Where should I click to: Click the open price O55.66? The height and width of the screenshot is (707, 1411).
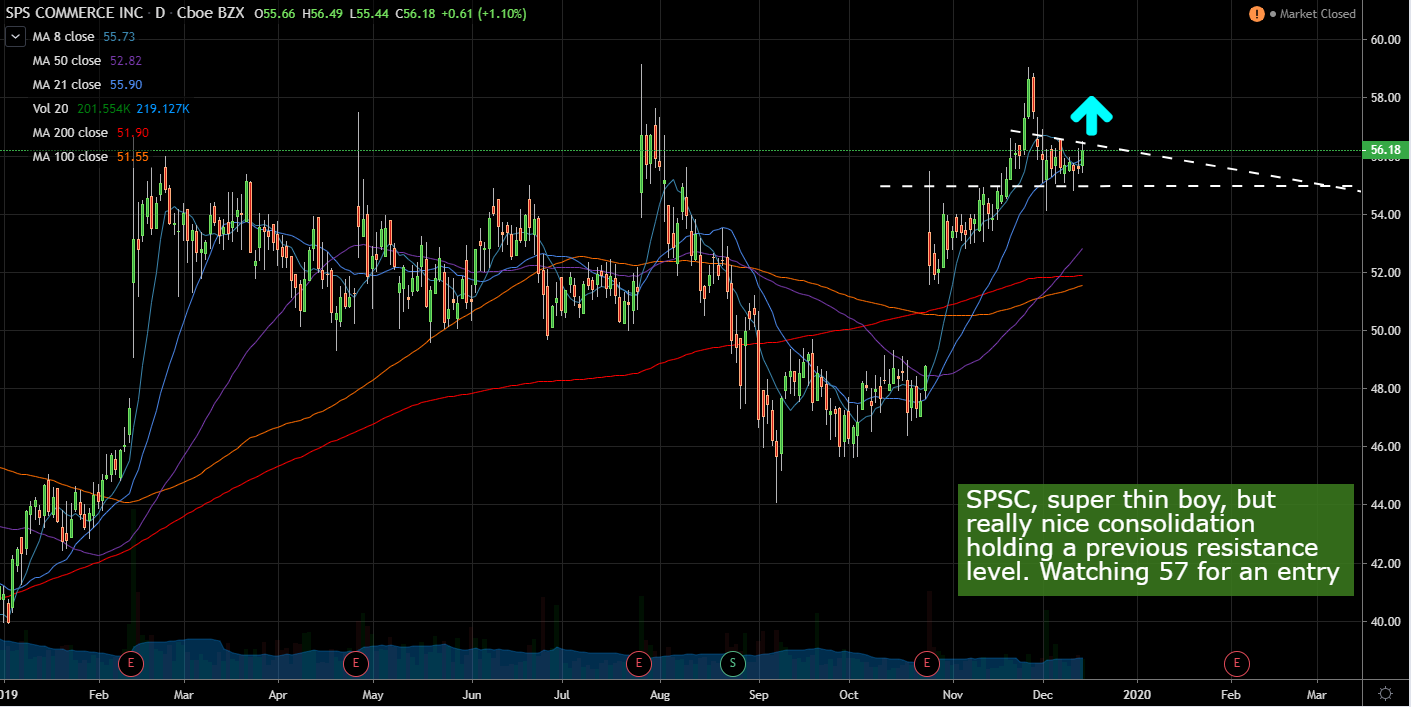(274, 14)
